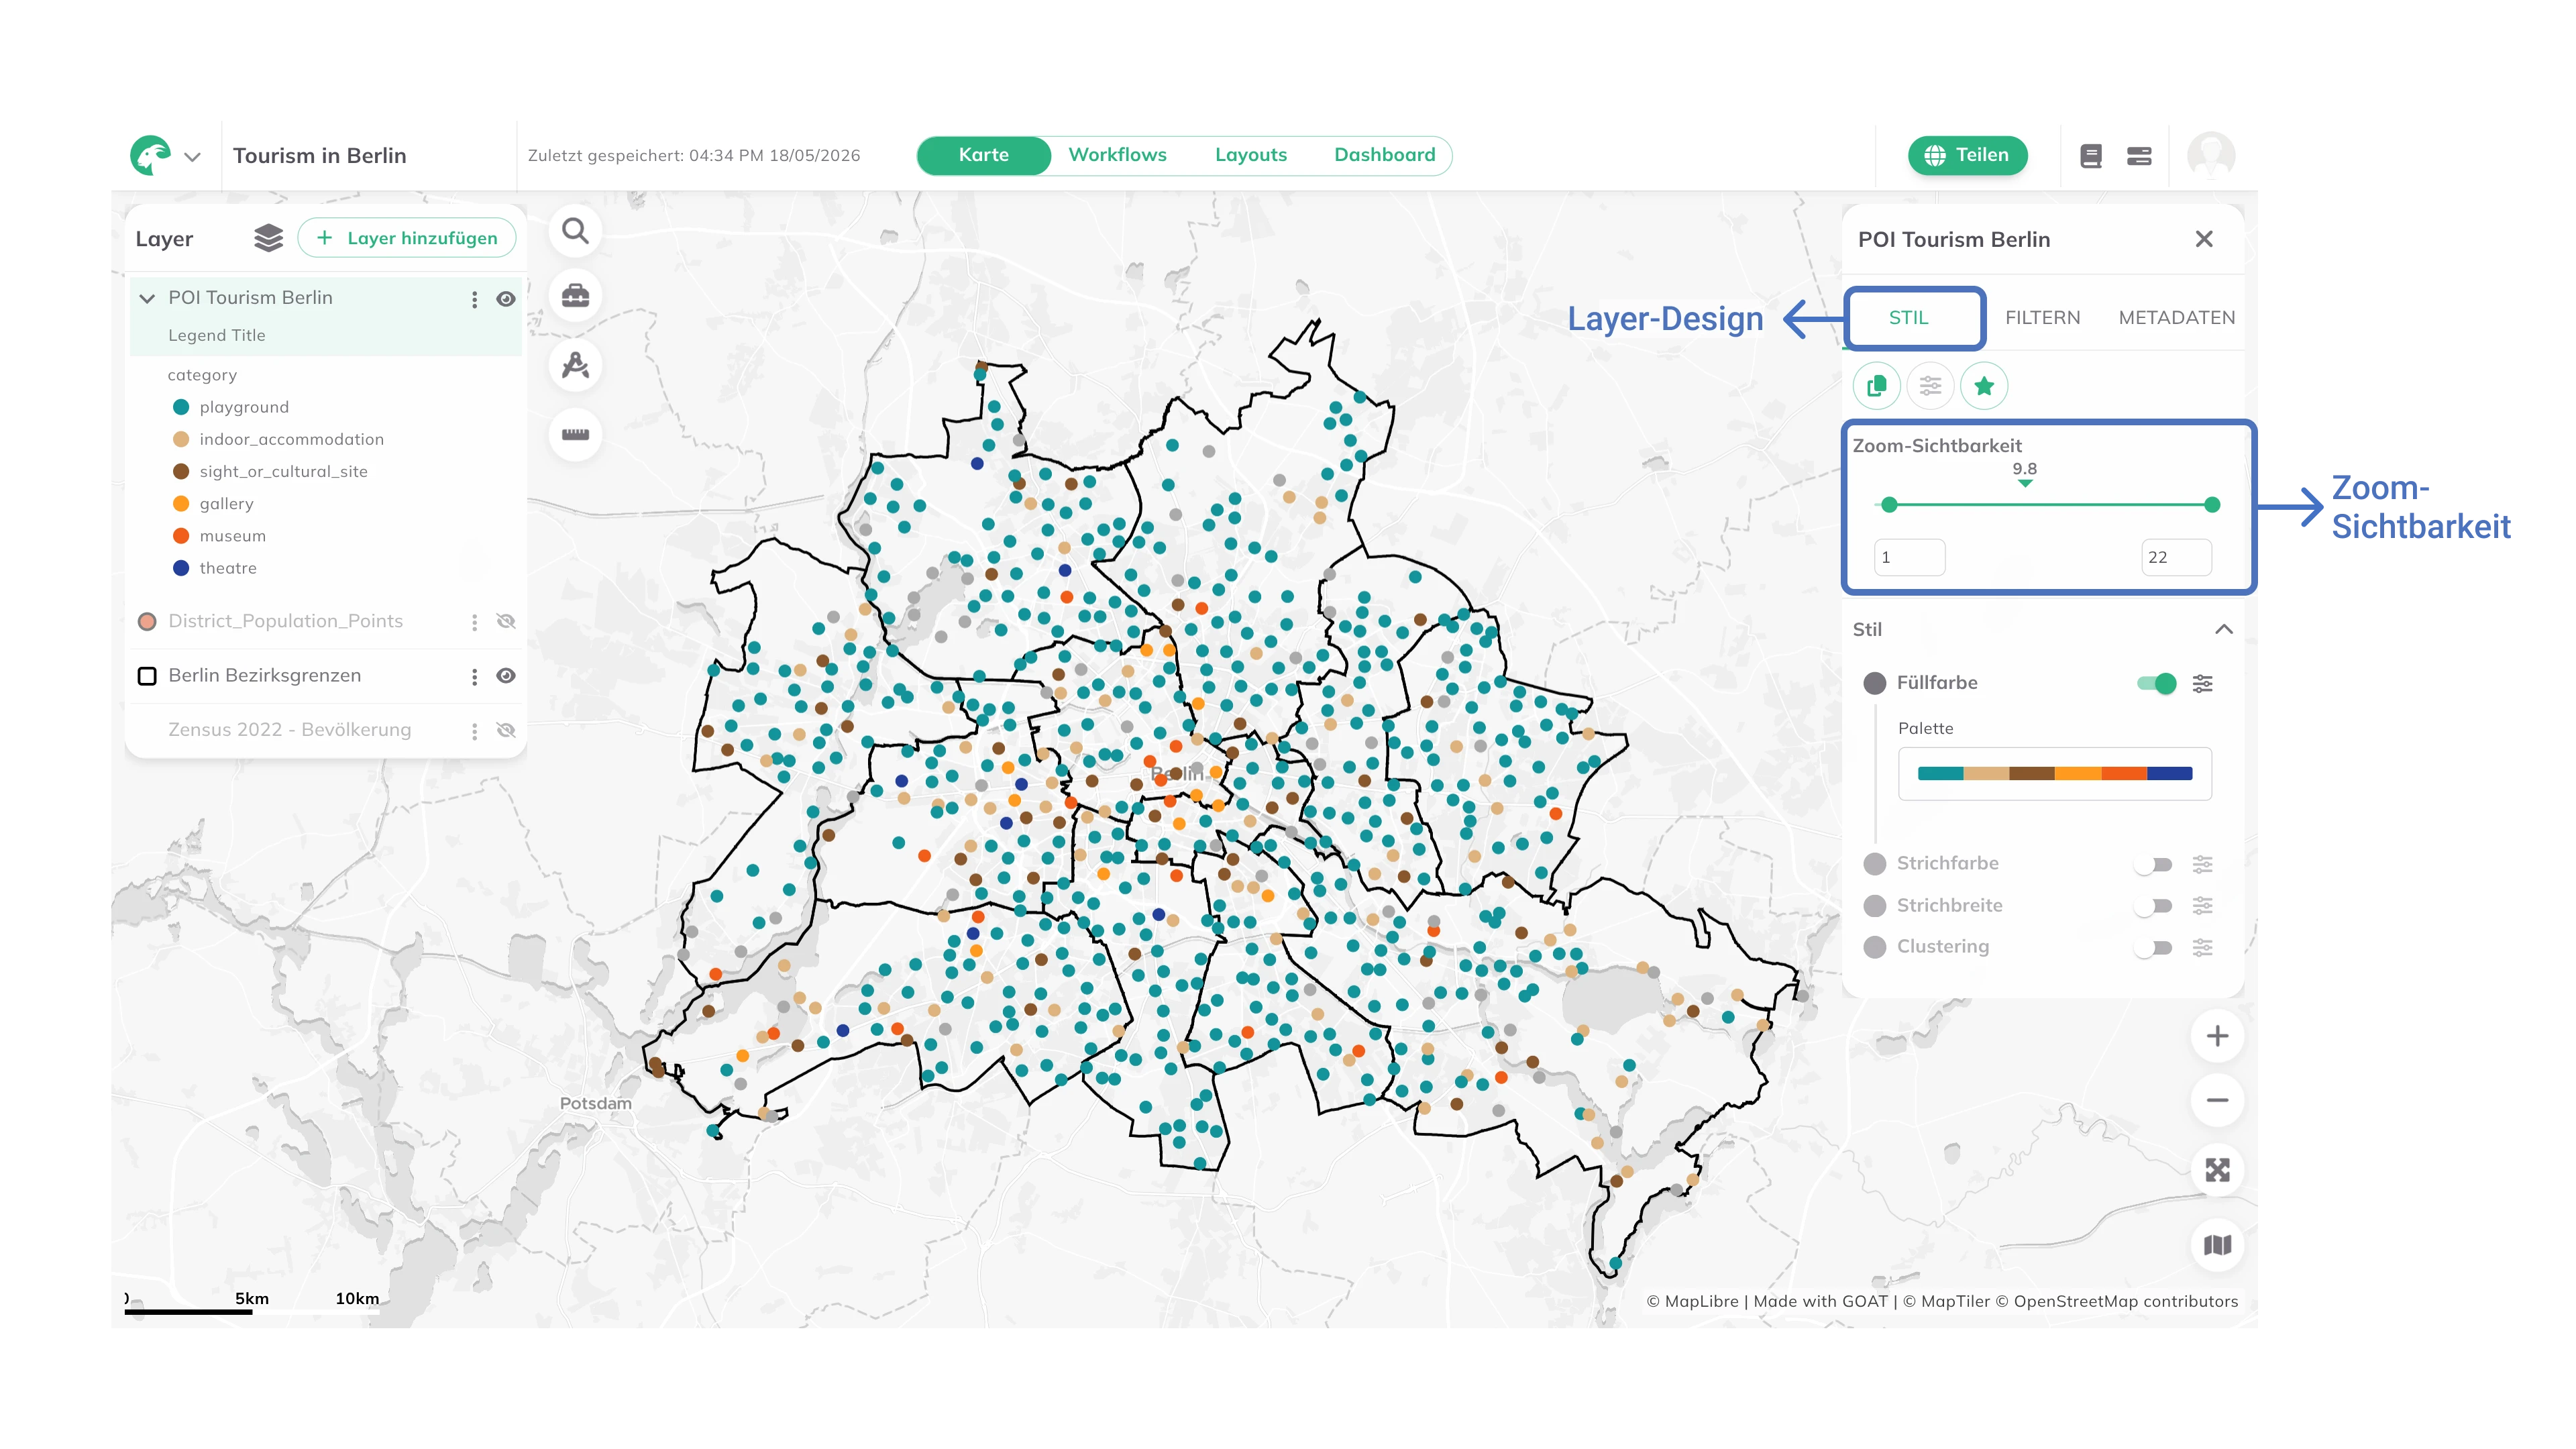
Task: Zoom in on the map
Action: point(2217,1037)
